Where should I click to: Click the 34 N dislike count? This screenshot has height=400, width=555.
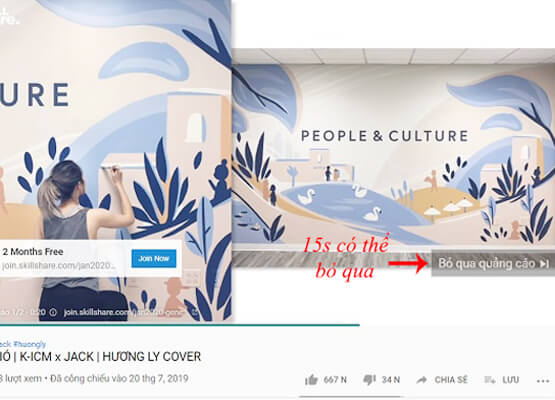[x=391, y=380]
